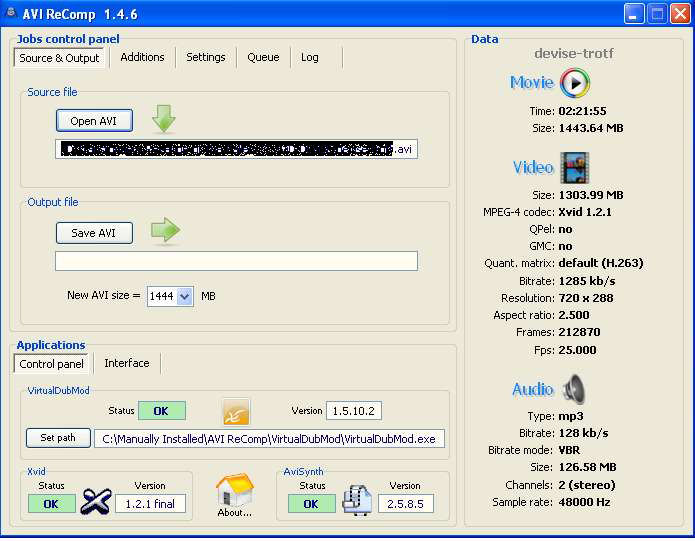Click the devise-trotf title text
Viewport: 695px width, 541px height.
(x=574, y=54)
